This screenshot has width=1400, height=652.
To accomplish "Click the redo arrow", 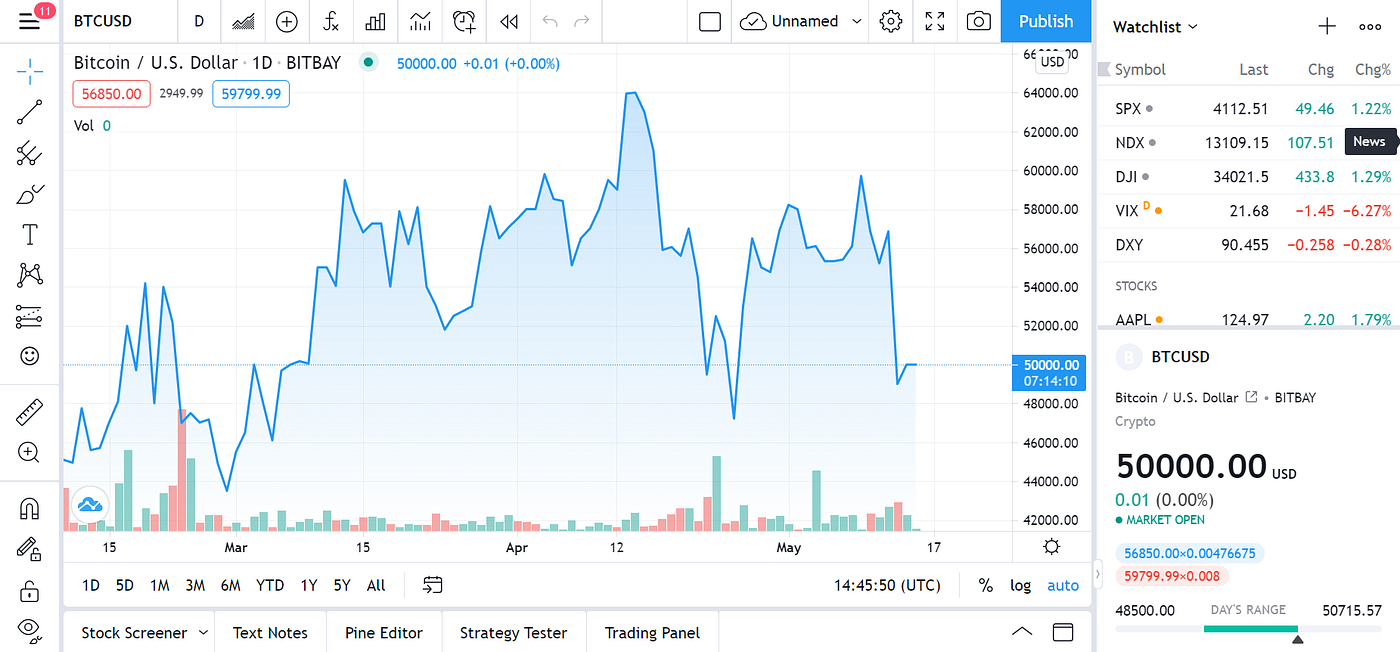I will 582,21.
